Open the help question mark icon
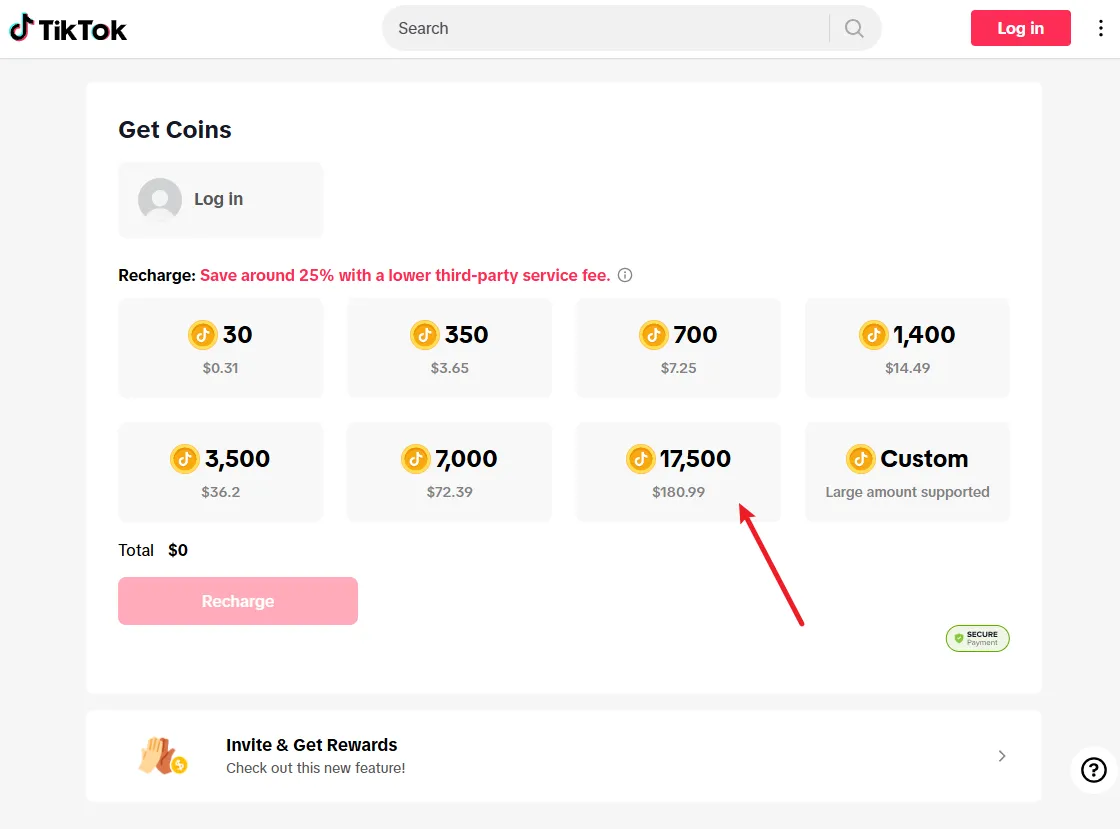The height and width of the screenshot is (829, 1120). tap(1094, 769)
